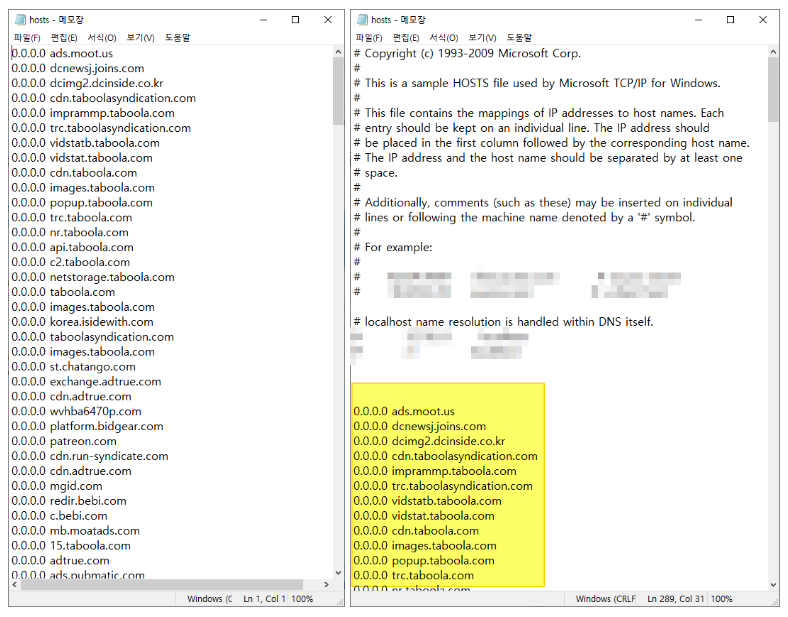The height and width of the screenshot is (617, 788).
Task: Click '100%' zoom in left window status bar
Action: click(302, 598)
